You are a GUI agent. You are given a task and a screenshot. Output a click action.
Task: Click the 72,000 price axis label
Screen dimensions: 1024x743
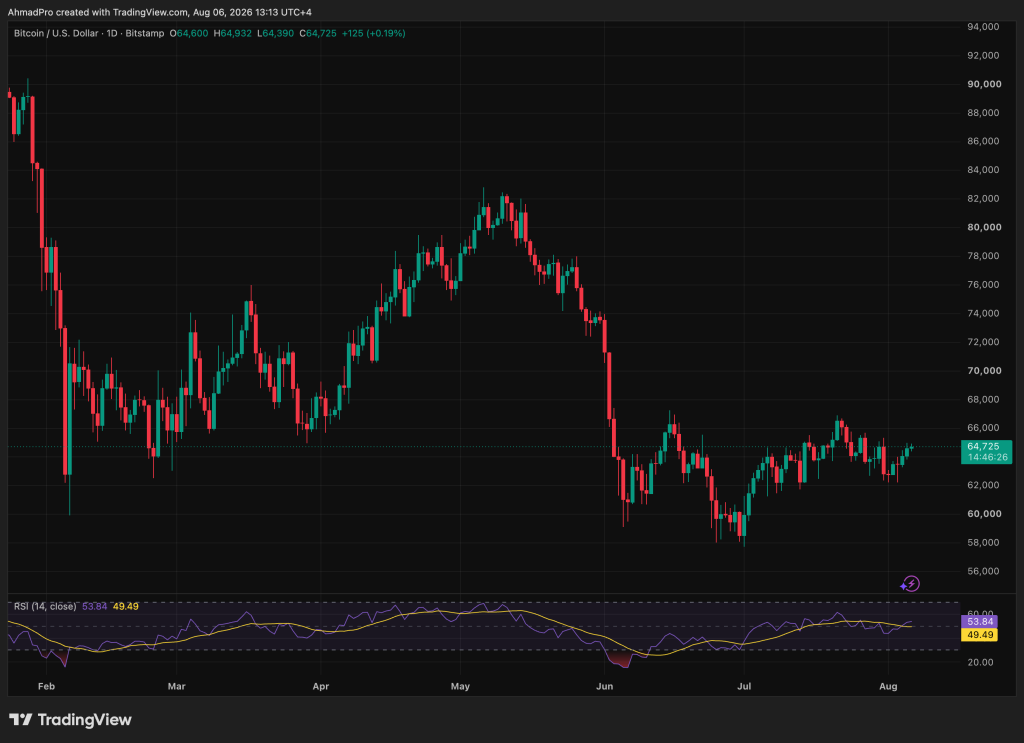(x=983, y=342)
